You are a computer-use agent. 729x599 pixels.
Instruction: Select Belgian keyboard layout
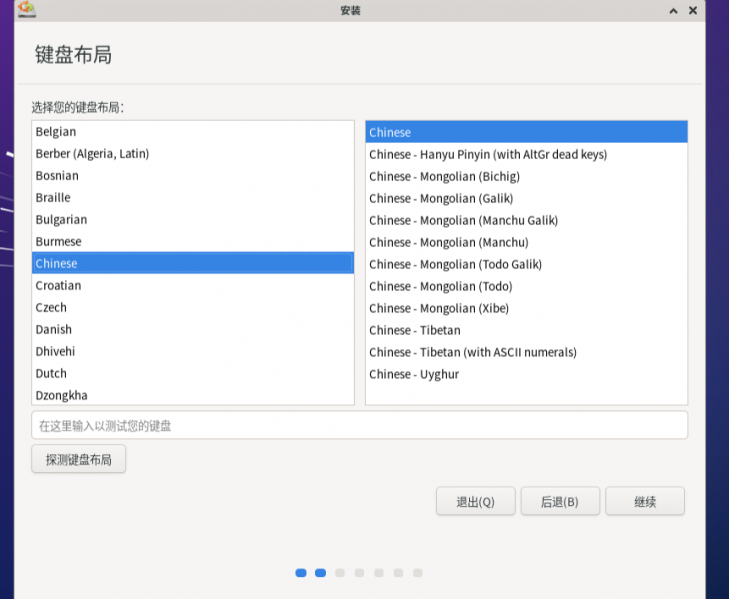(x=56, y=132)
